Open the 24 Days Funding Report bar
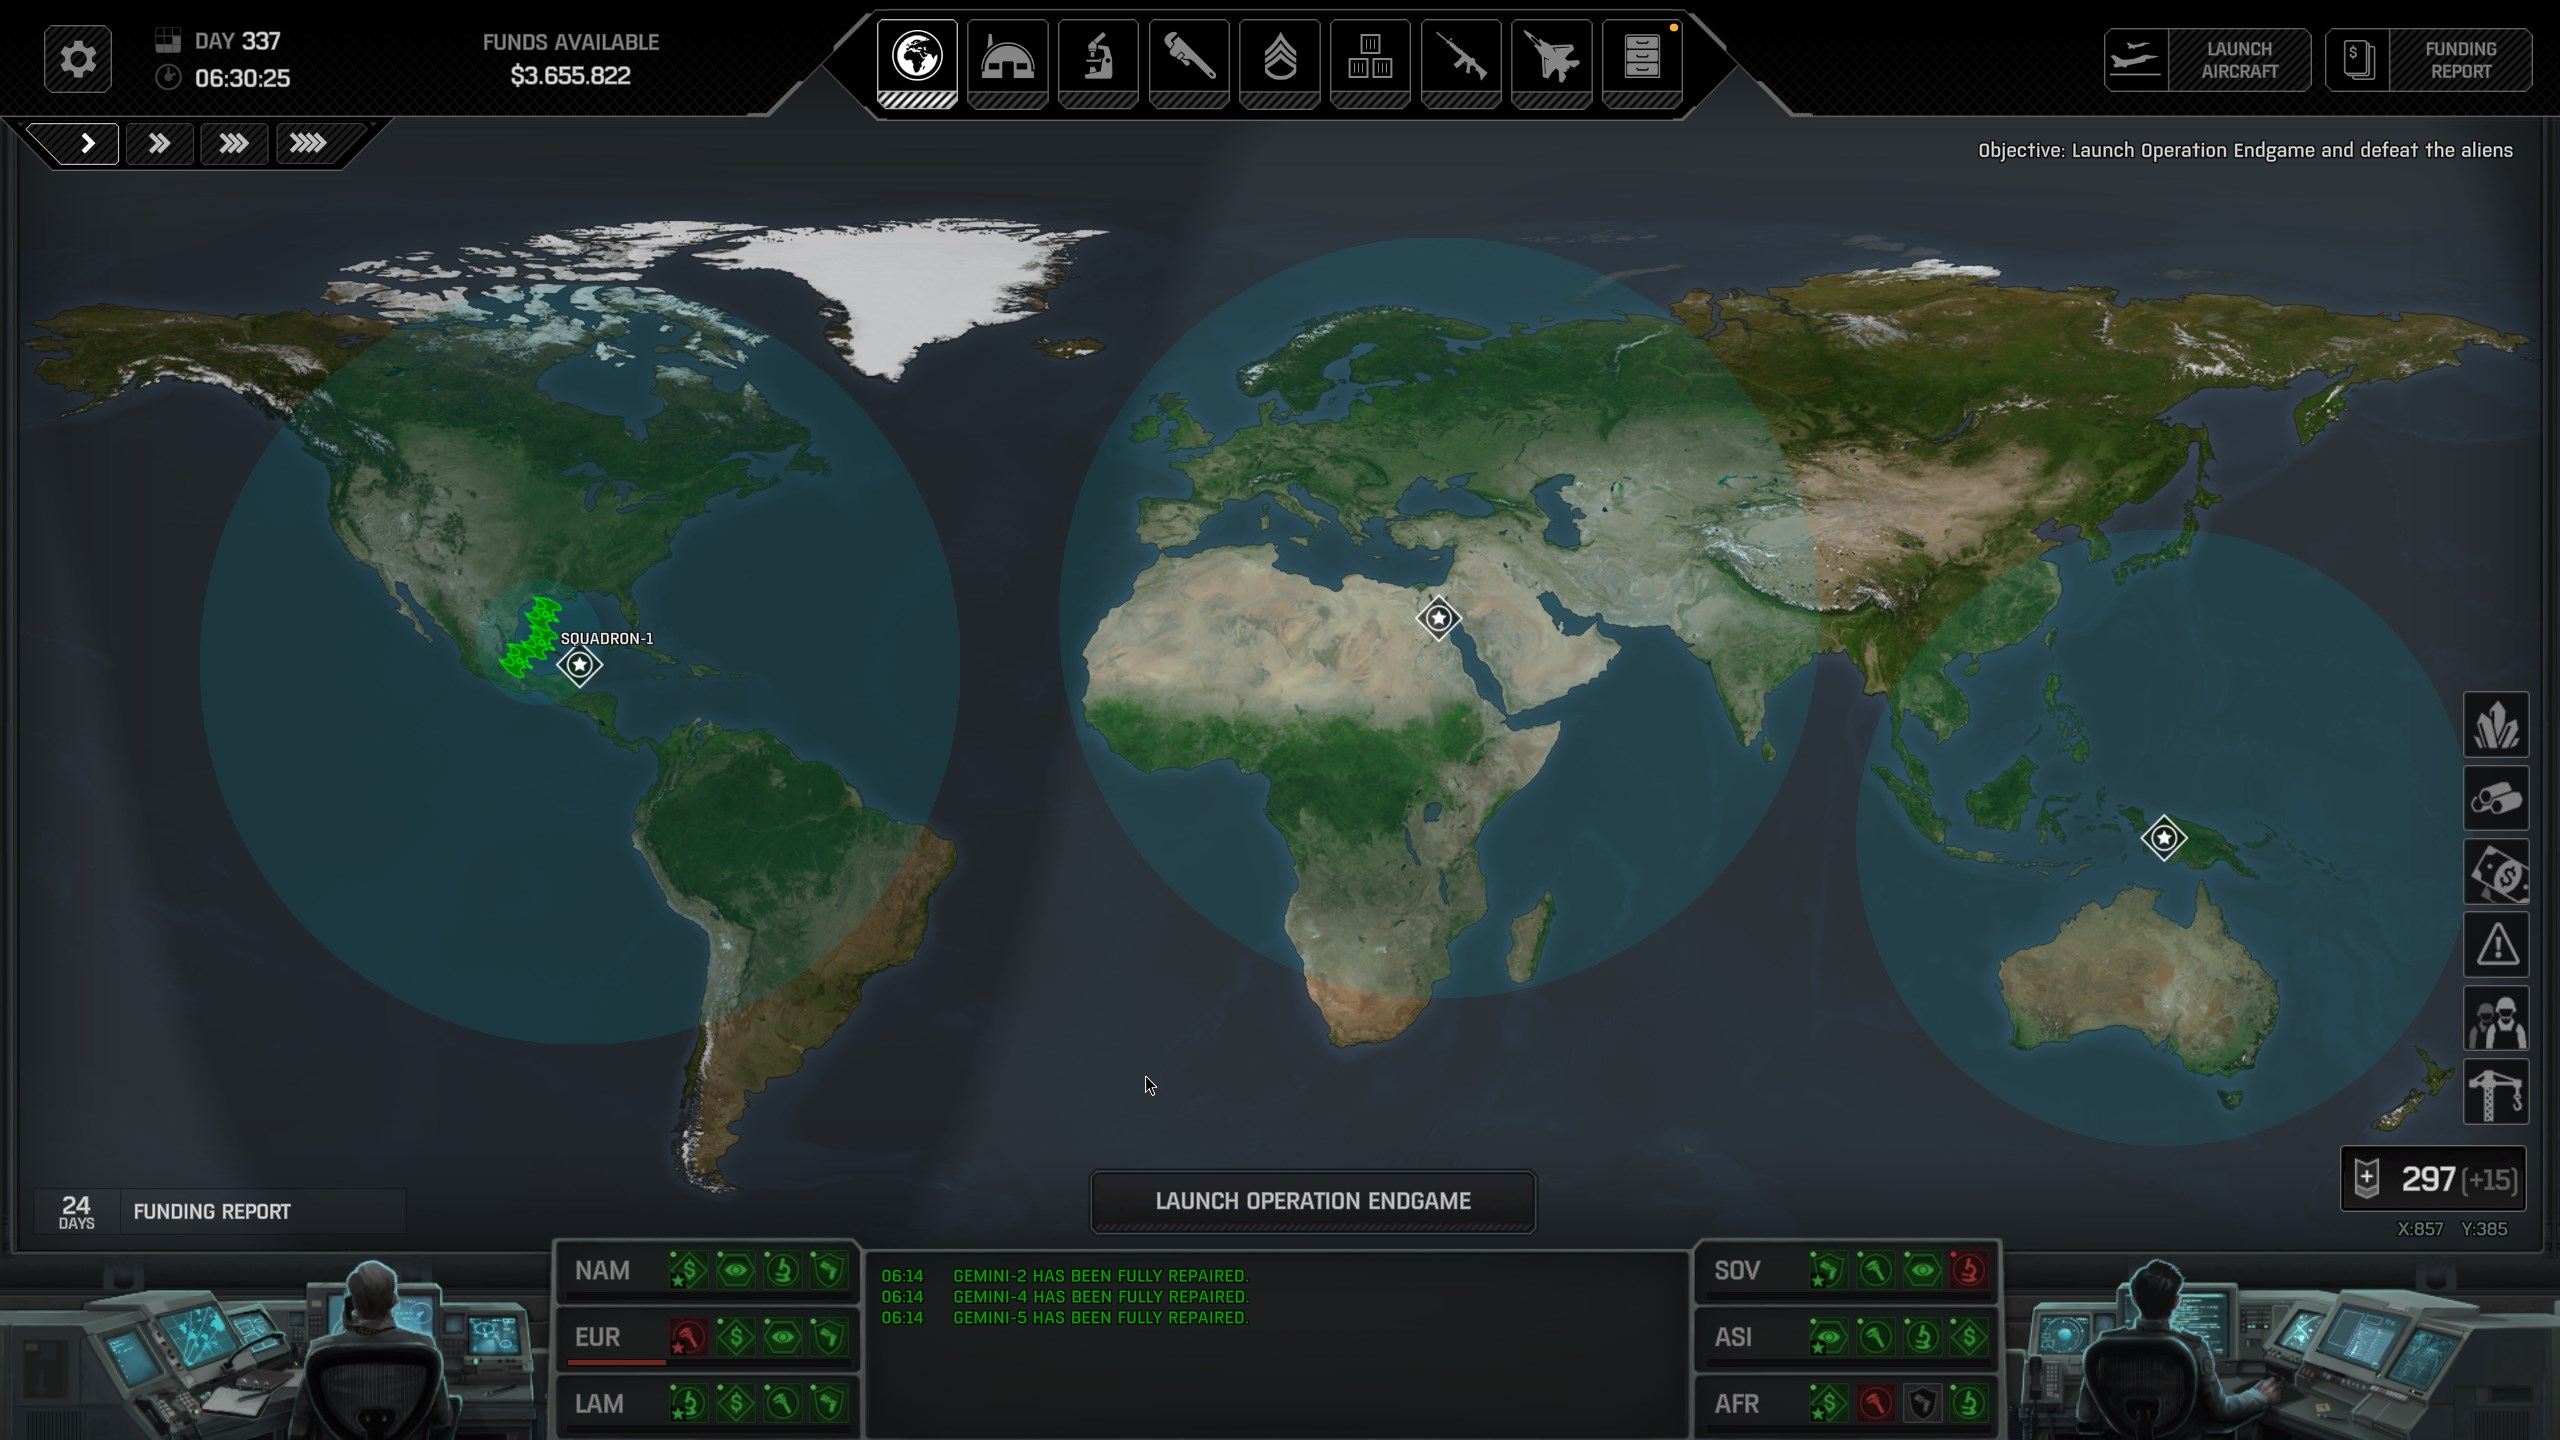2560x1440 pixels. pos(220,1211)
